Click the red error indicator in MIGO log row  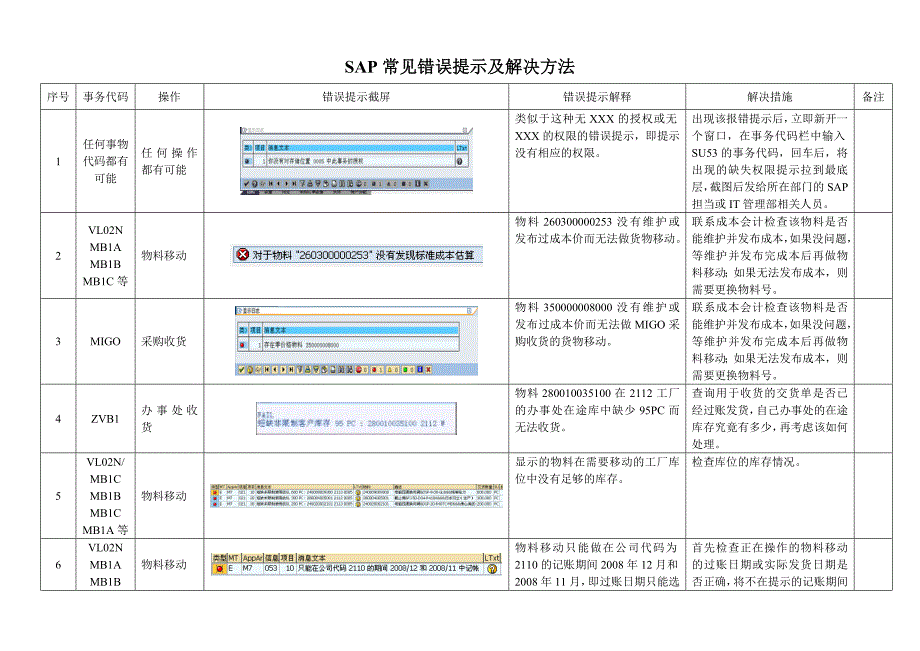coord(243,344)
